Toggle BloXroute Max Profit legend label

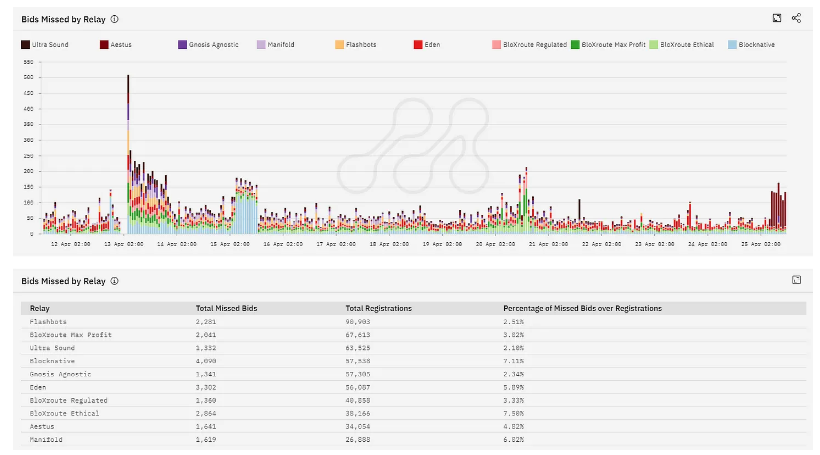(x=613, y=44)
